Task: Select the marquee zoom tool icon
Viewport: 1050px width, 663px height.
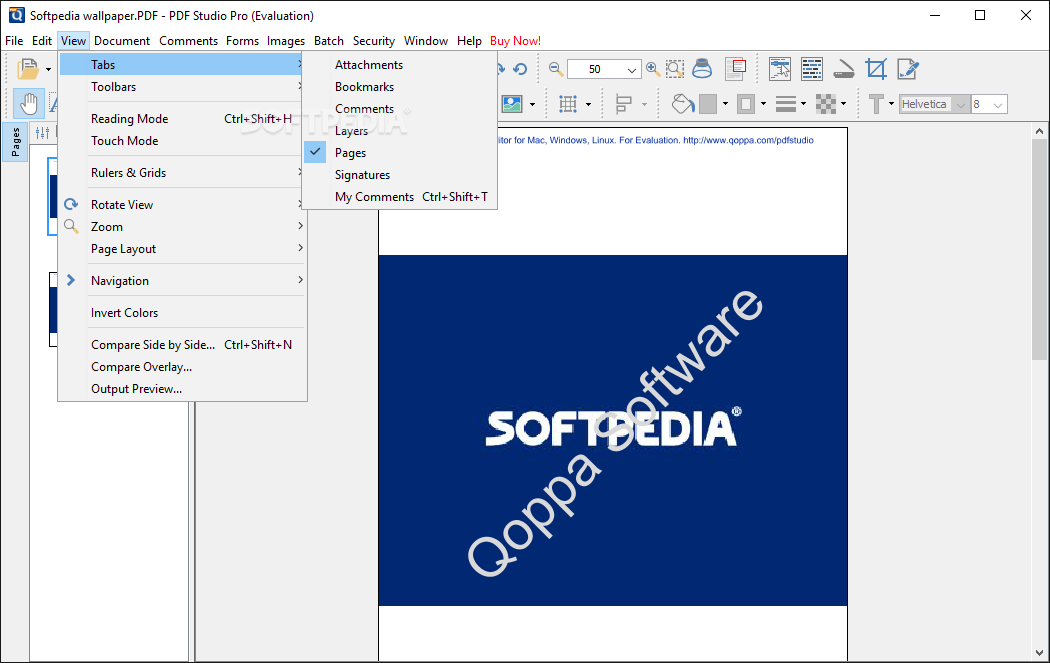Action: coord(675,69)
